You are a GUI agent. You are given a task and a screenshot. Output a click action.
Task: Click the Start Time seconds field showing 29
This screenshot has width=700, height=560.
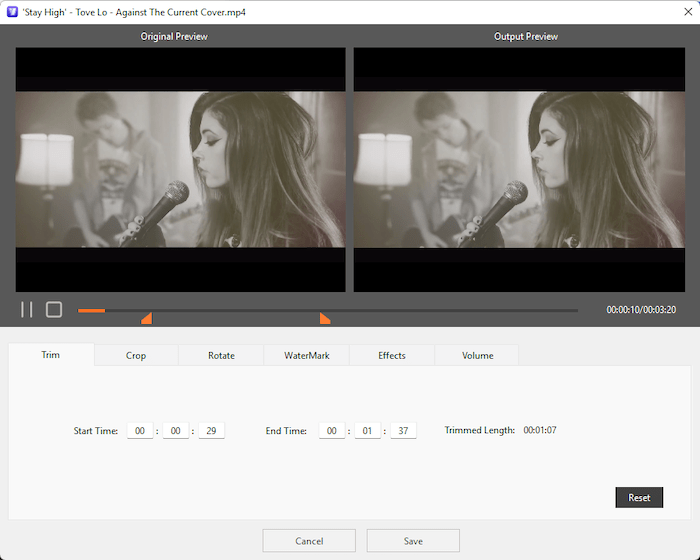(211, 430)
